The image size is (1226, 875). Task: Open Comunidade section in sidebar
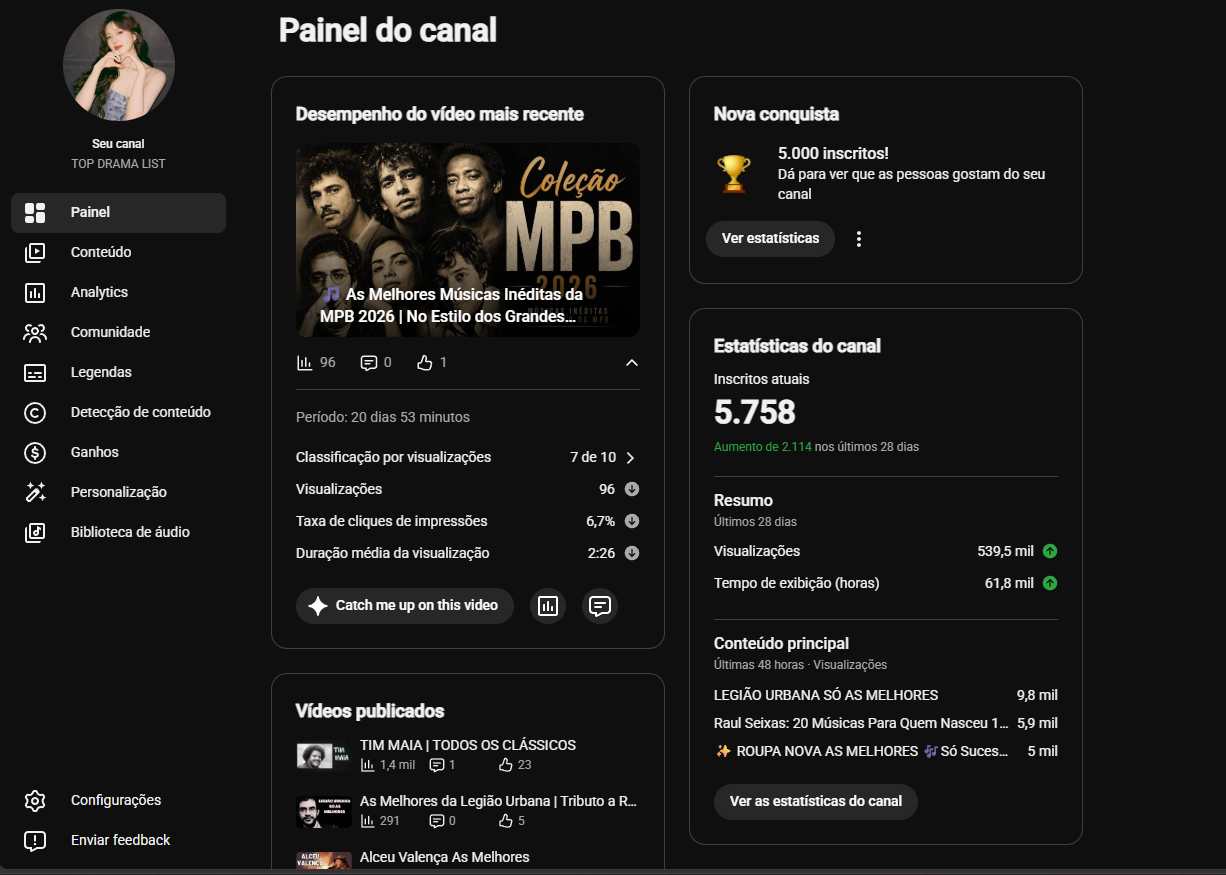[x=118, y=333]
